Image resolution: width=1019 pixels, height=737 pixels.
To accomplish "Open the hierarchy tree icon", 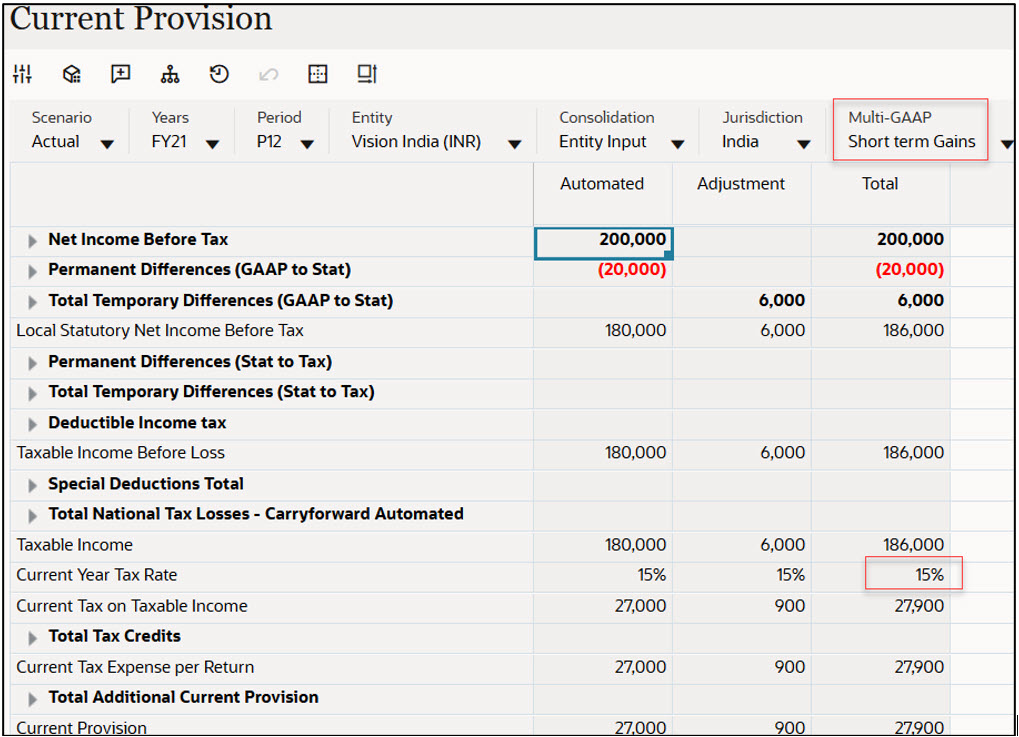I will click(x=170, y=74).
